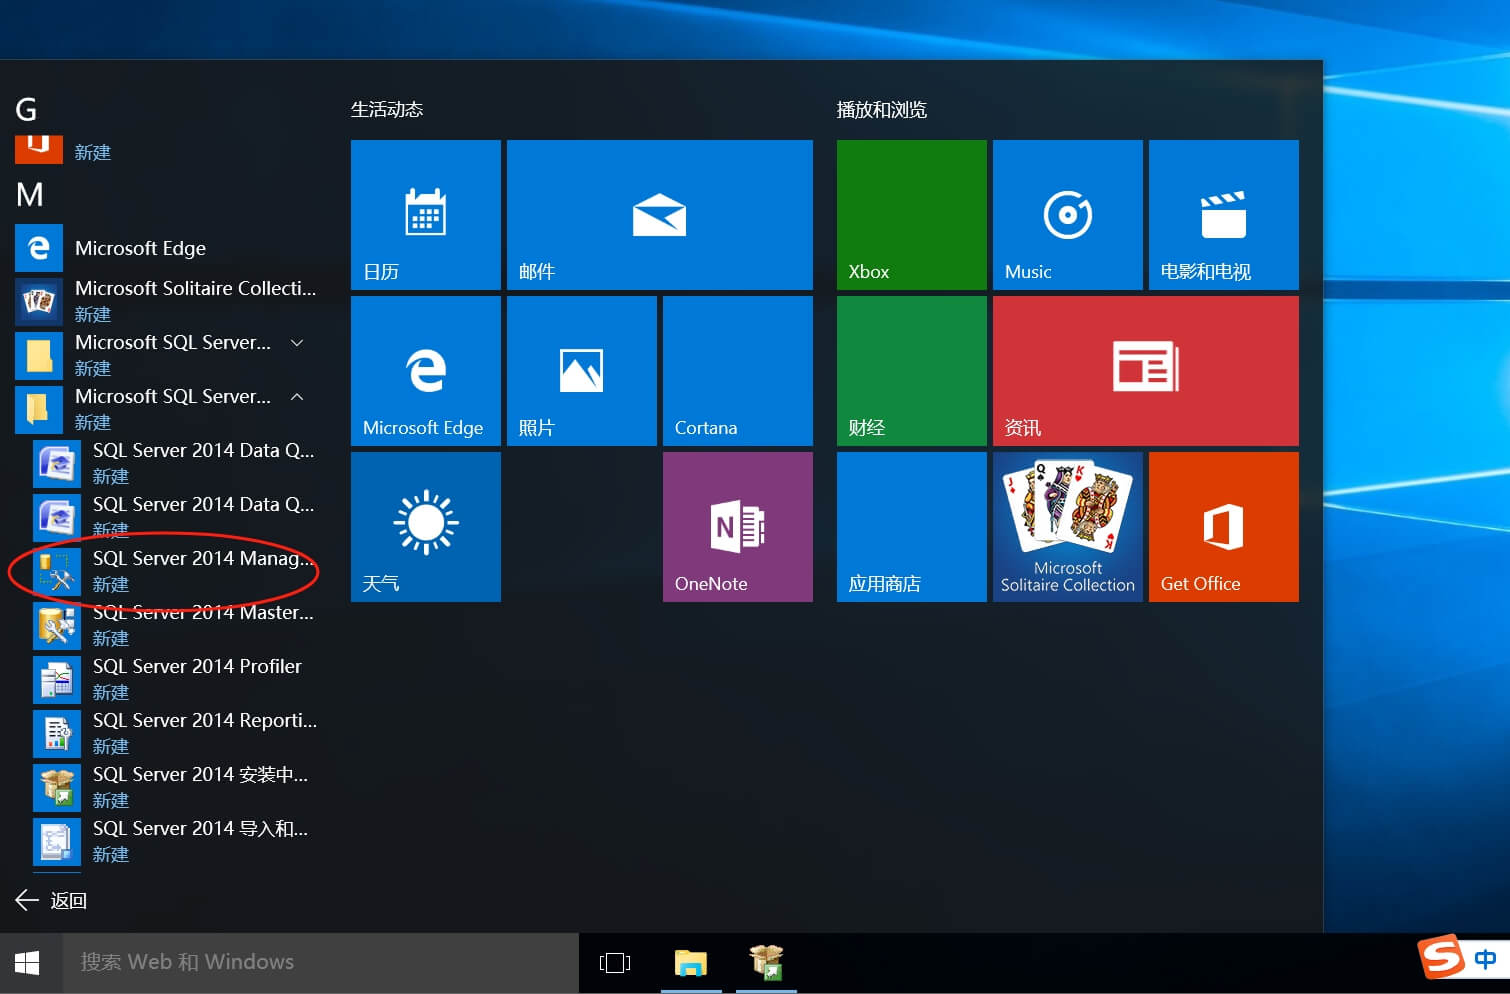Open the Calendar tile

pyautogui.click(x=425, y=215)
